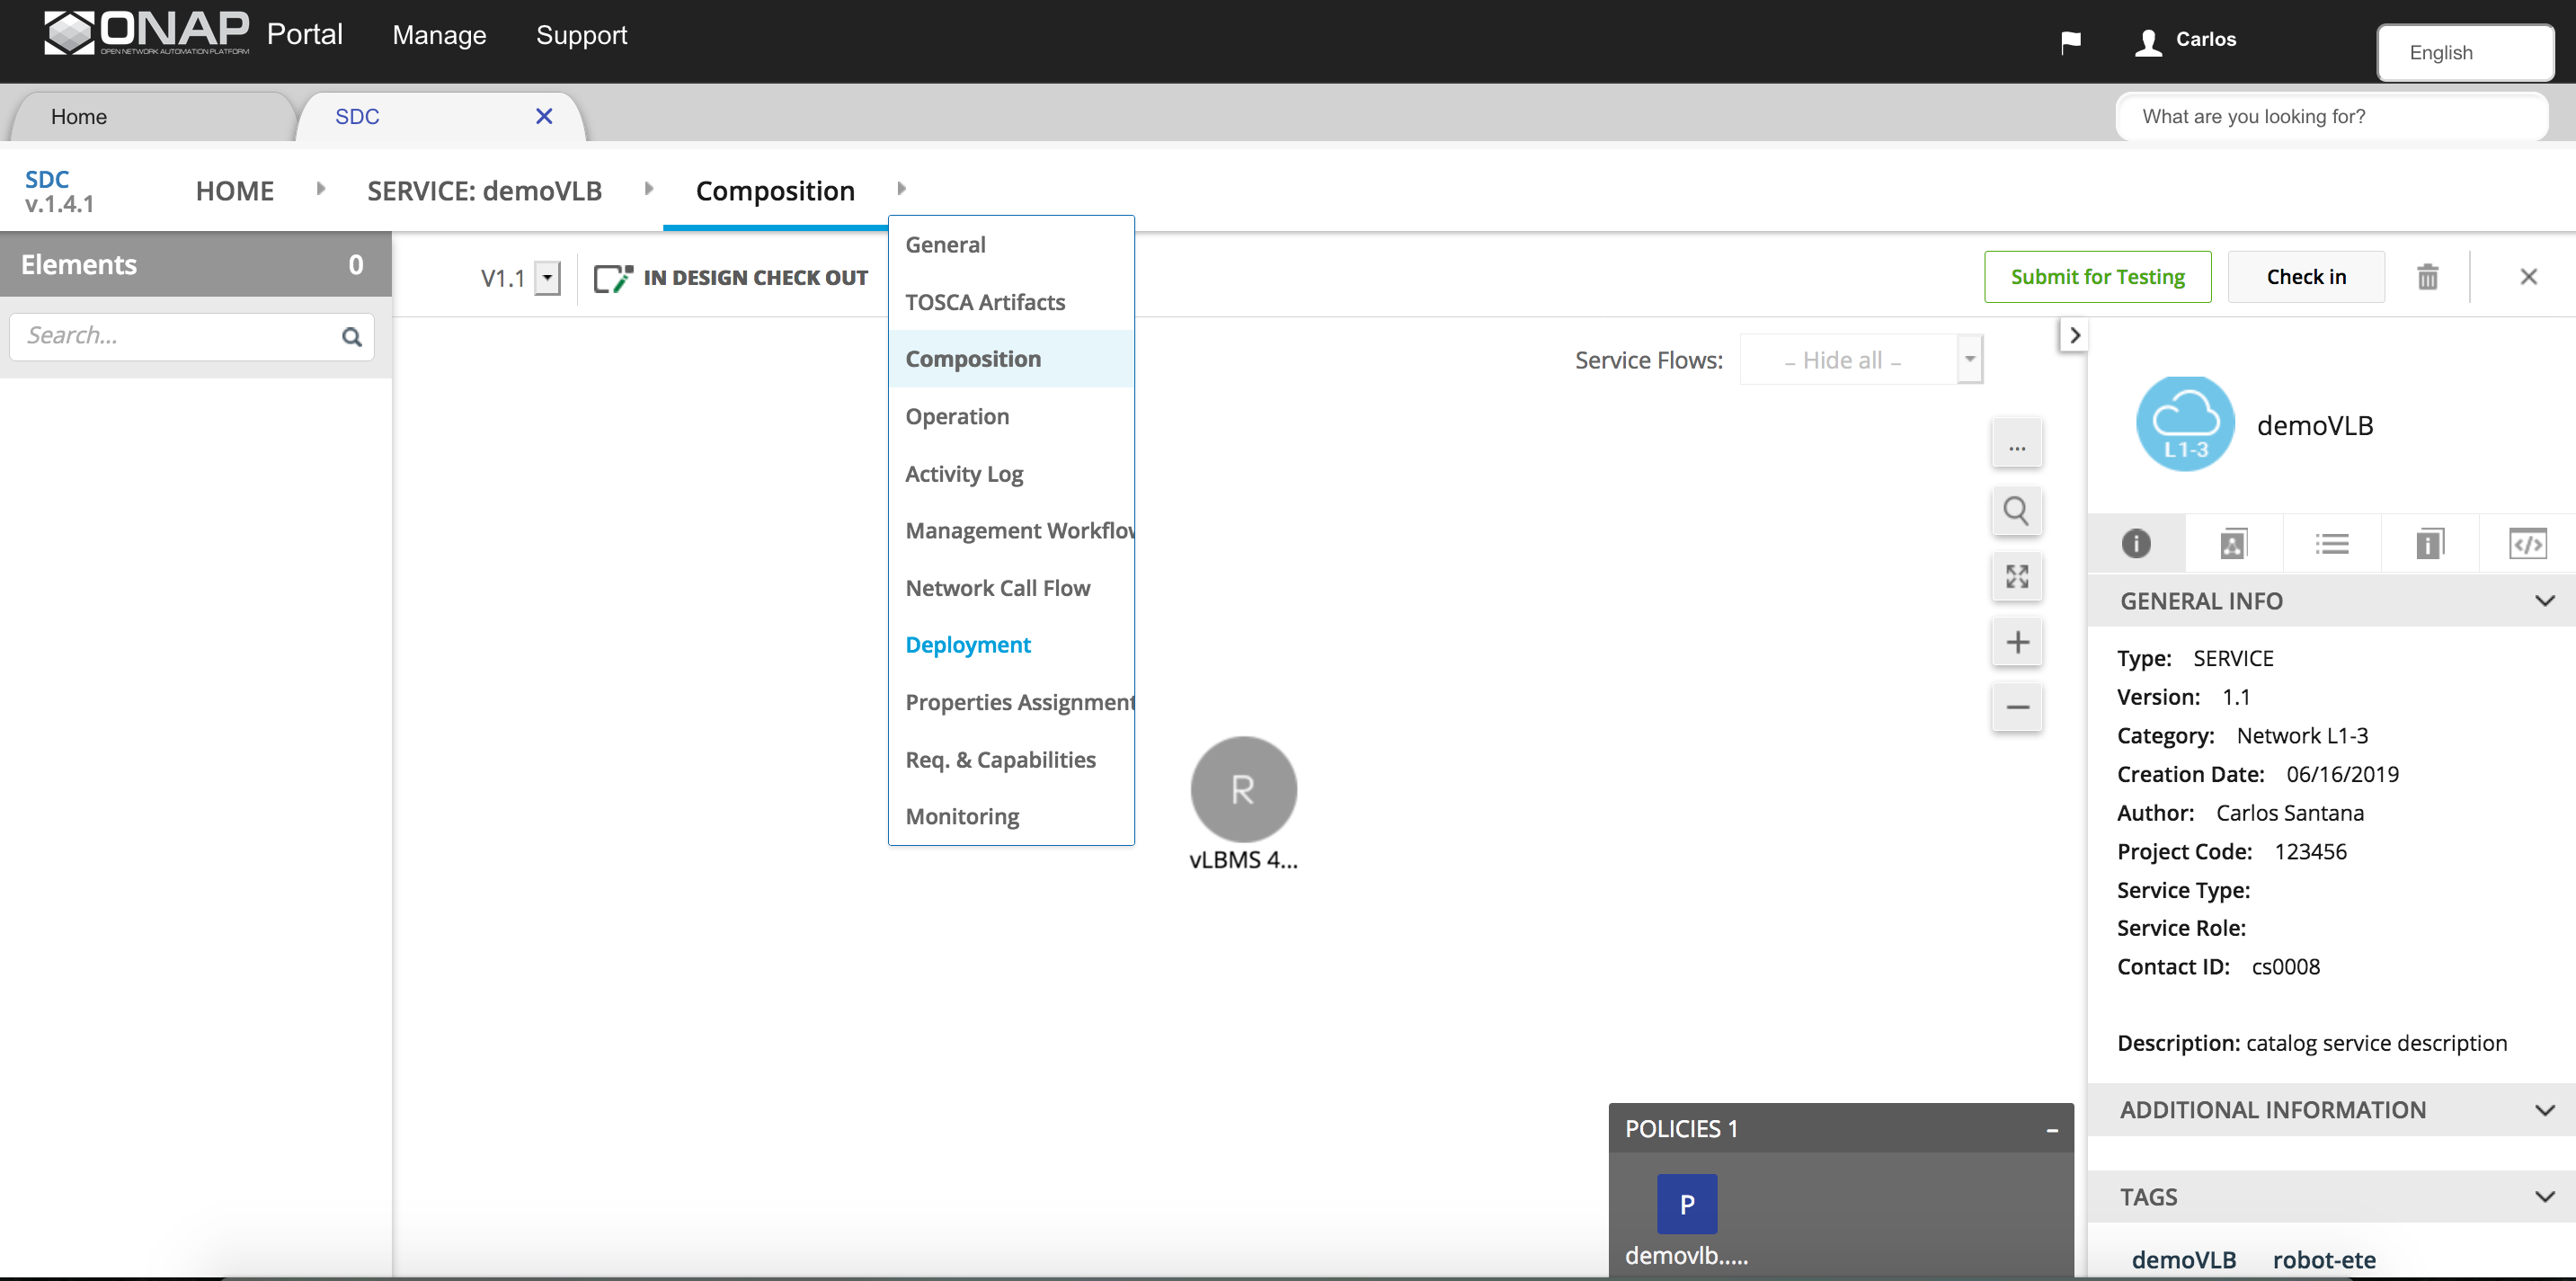Viewport: 2576px width, 1281px height.
Task: Click Submit for Testing button
Action: (x=2097, y=277)
